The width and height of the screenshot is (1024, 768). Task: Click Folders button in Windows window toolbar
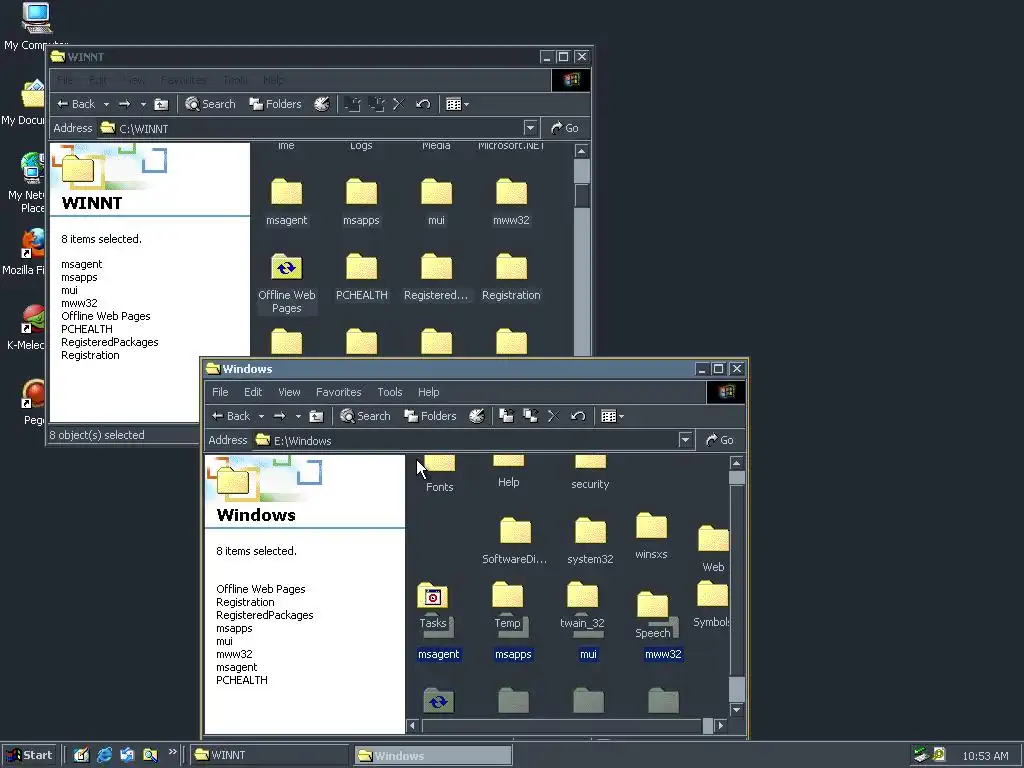(x=430, y=416)
